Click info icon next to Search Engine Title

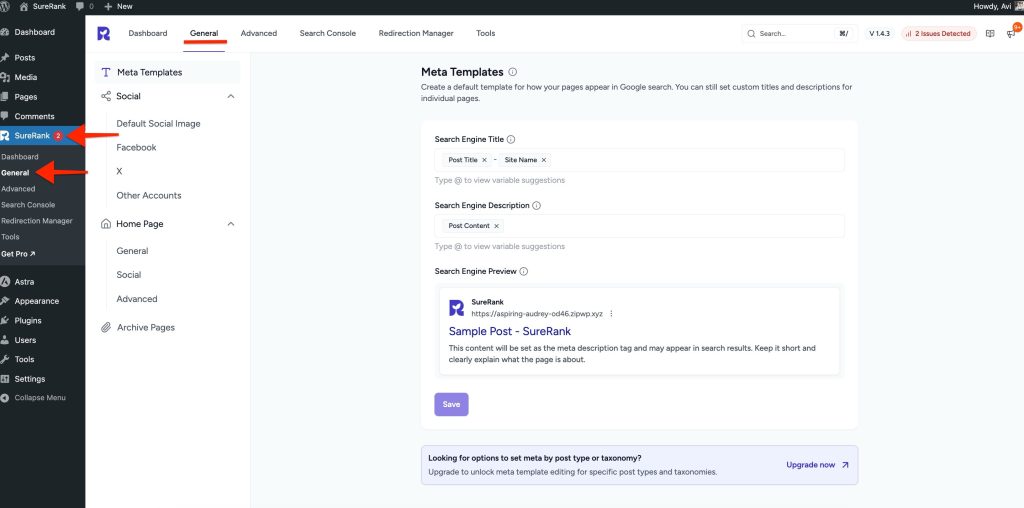(511, 140)
